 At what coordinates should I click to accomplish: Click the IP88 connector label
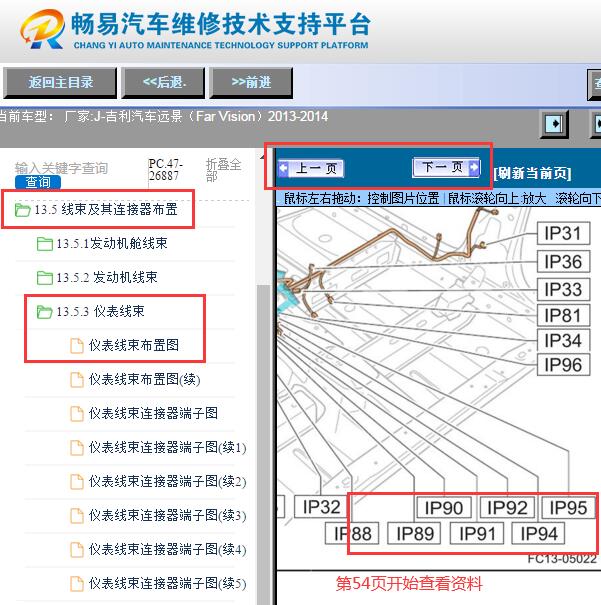[x=352, y=534]
